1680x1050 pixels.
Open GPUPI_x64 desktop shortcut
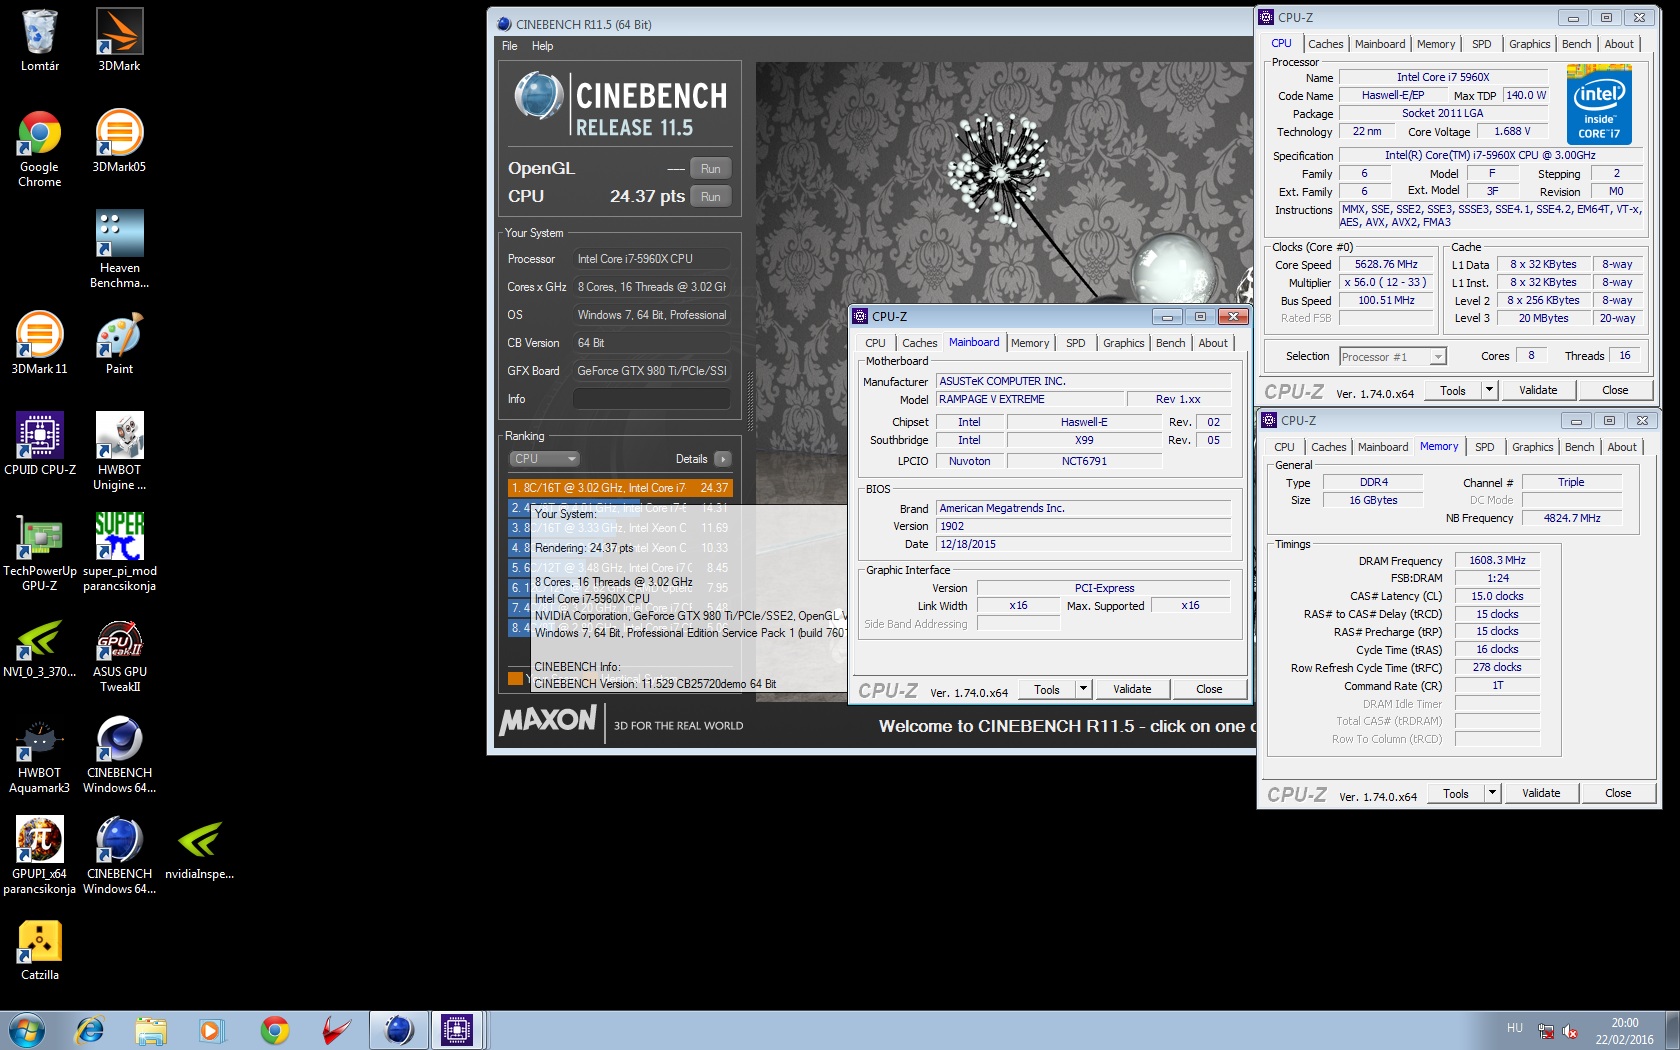[40, 855]
